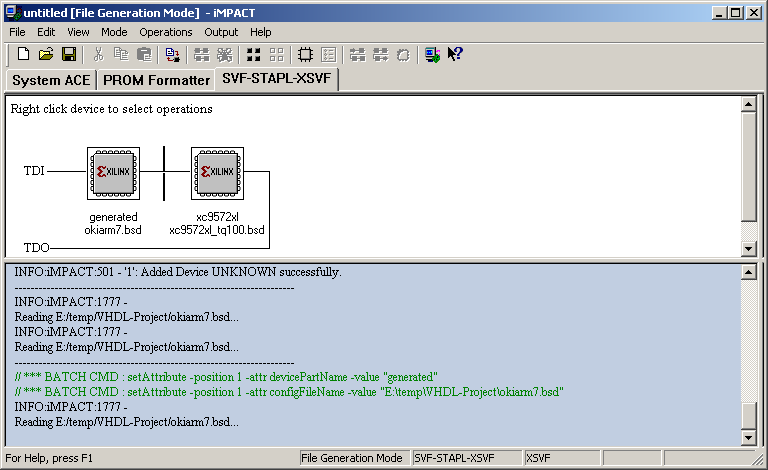Click the computer cable connection toolbar icon

pos(432,54)
